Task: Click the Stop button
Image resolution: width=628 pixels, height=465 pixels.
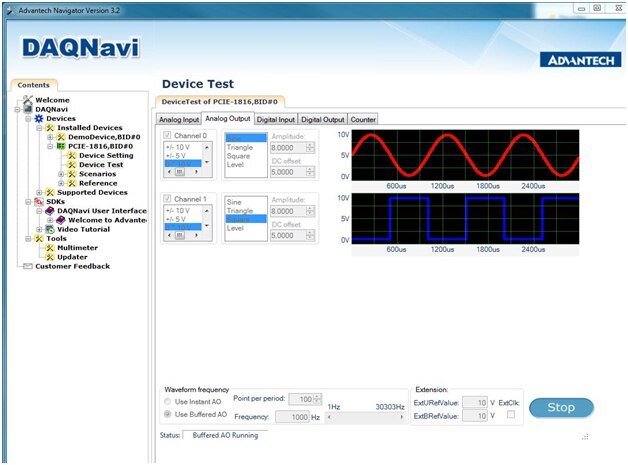Action: pos(561,407)
